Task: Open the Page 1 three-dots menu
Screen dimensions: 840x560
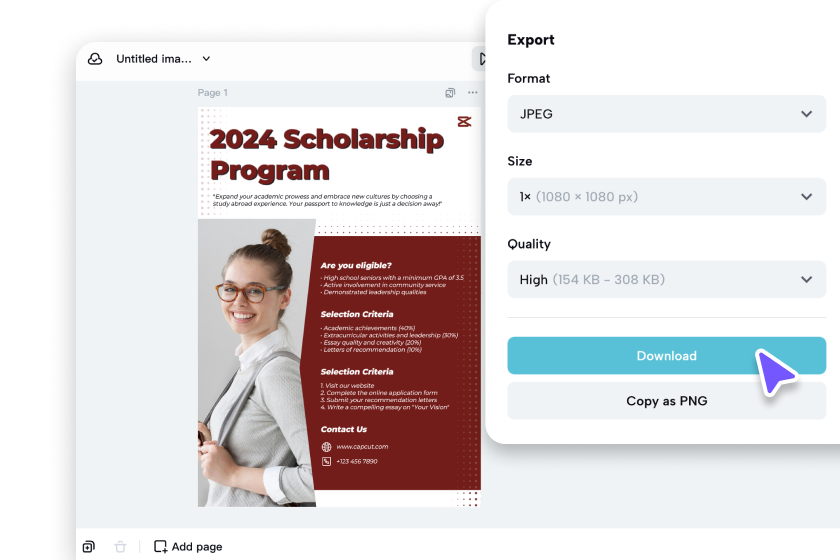Action: 473,93
